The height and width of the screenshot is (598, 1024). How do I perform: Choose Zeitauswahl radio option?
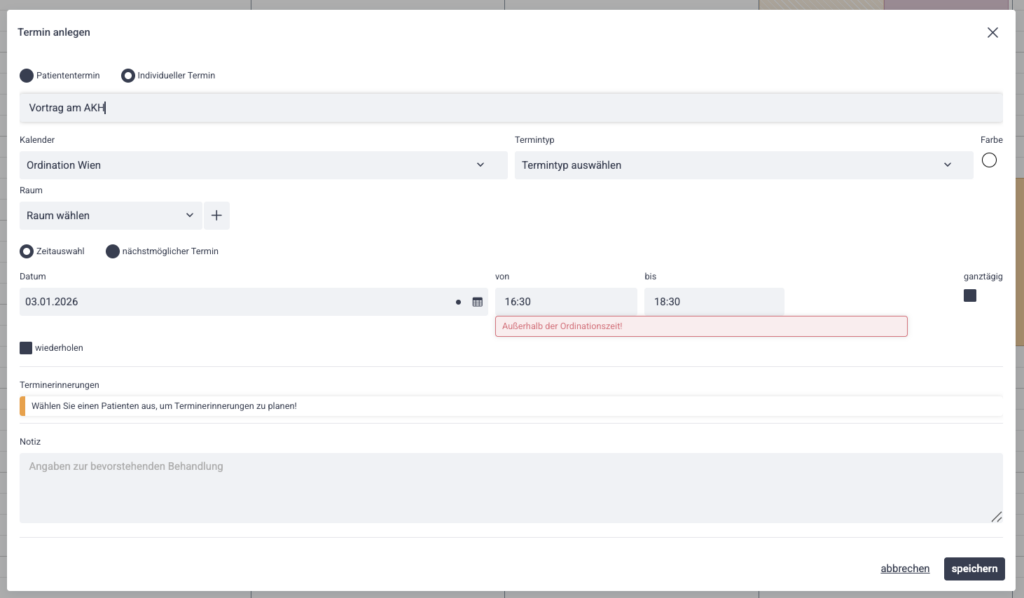[27, 251]
